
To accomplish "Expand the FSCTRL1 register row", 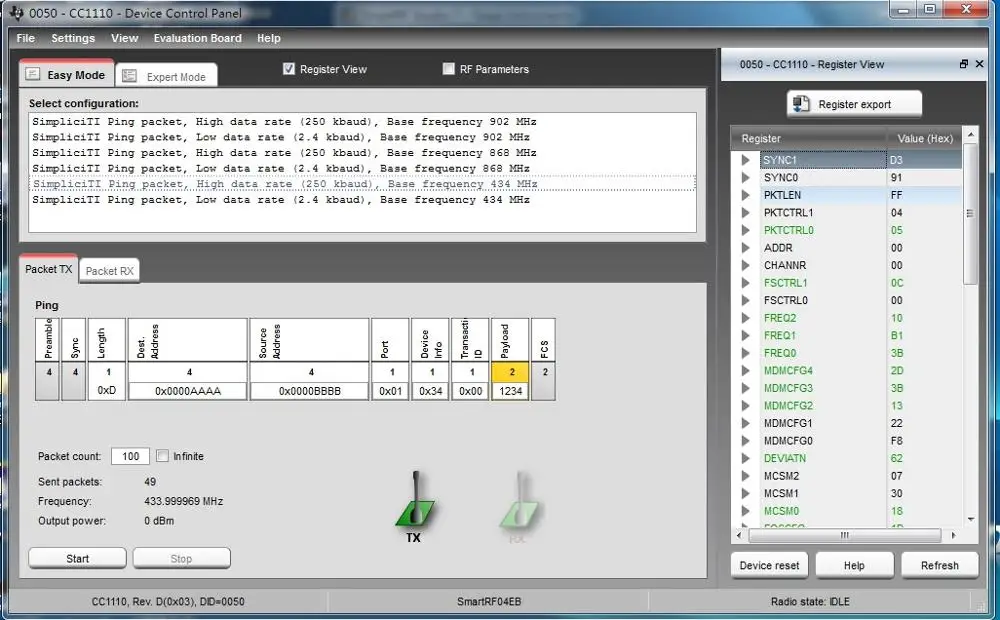I will pos(746,283).
